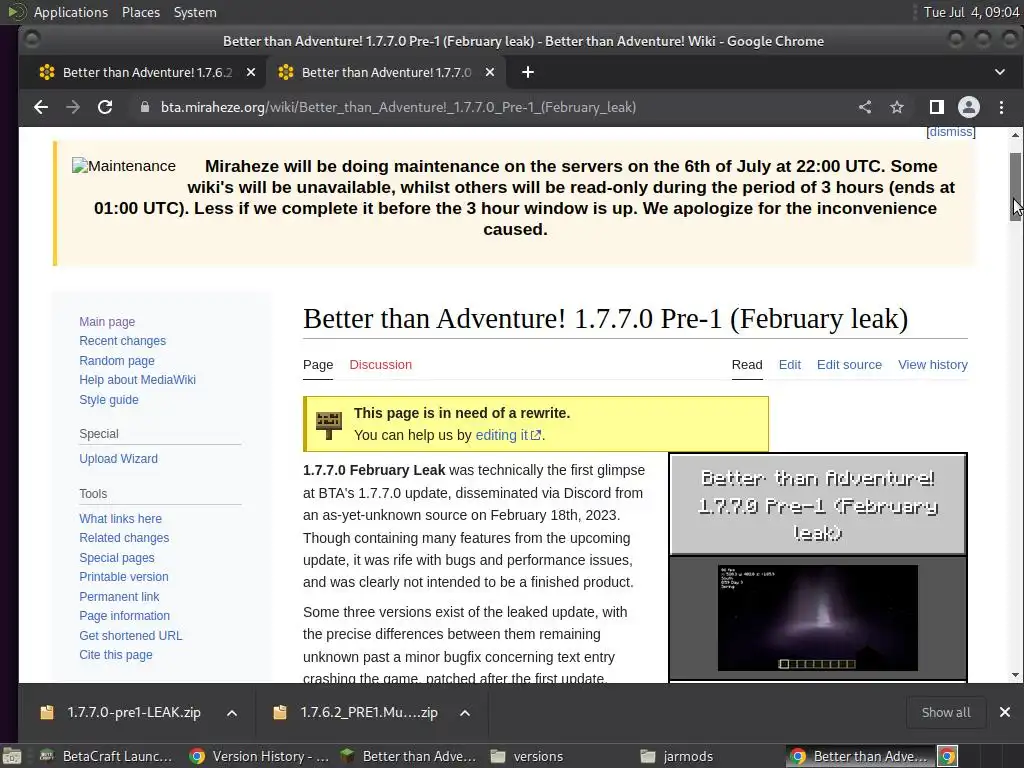Close the downloads bar
Screen dimensions: 1024x768
click(1004, 712)
